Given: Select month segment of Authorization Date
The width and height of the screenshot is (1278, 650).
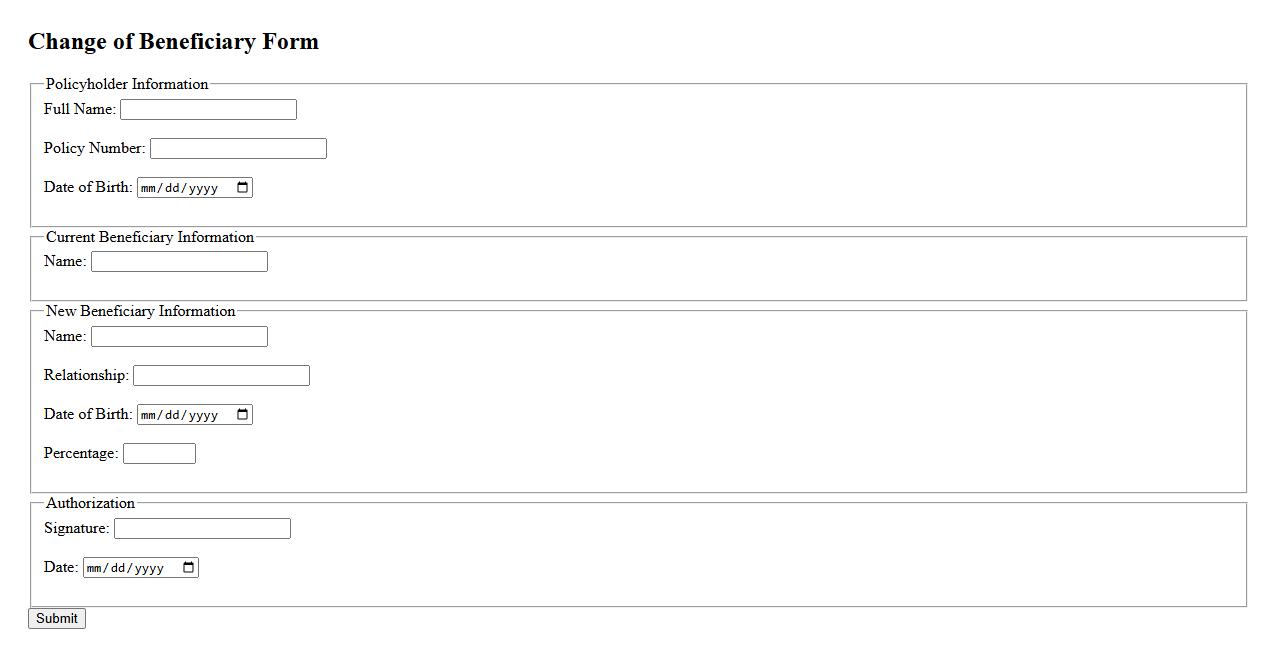Looking at the screenshot, I should pos(96,568).
